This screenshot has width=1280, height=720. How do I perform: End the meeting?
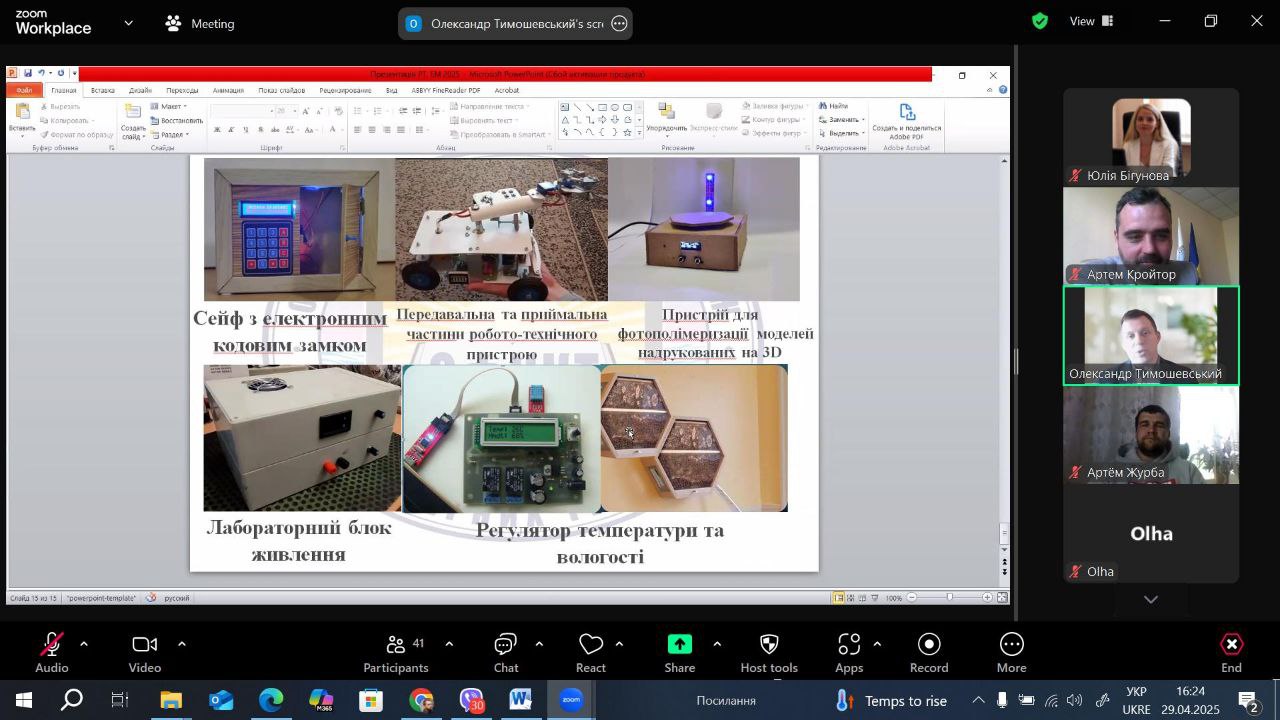1232,652
